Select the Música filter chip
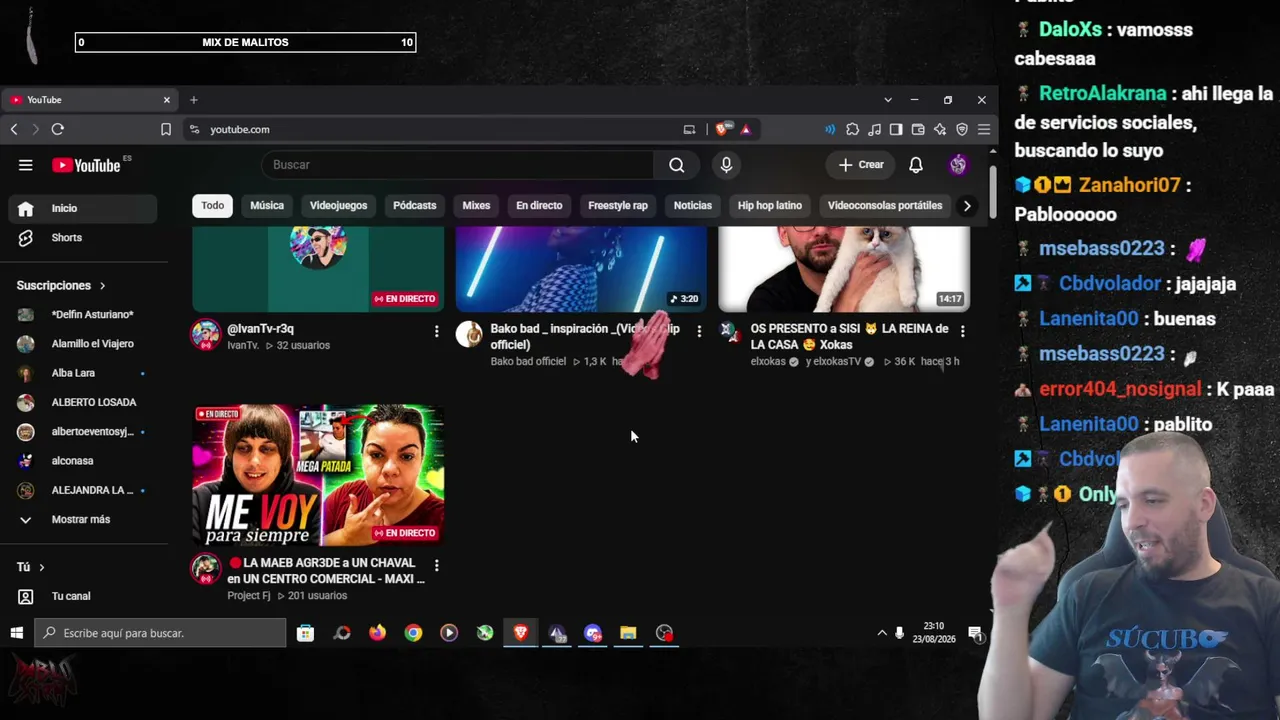Screen dimensions: 1280x720 267,206
